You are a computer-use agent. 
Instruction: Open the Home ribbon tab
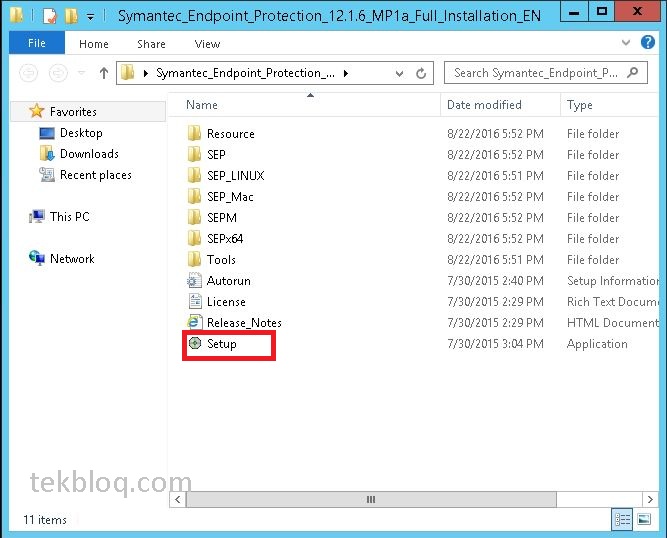pyautogui.click(x=94, y=44)
